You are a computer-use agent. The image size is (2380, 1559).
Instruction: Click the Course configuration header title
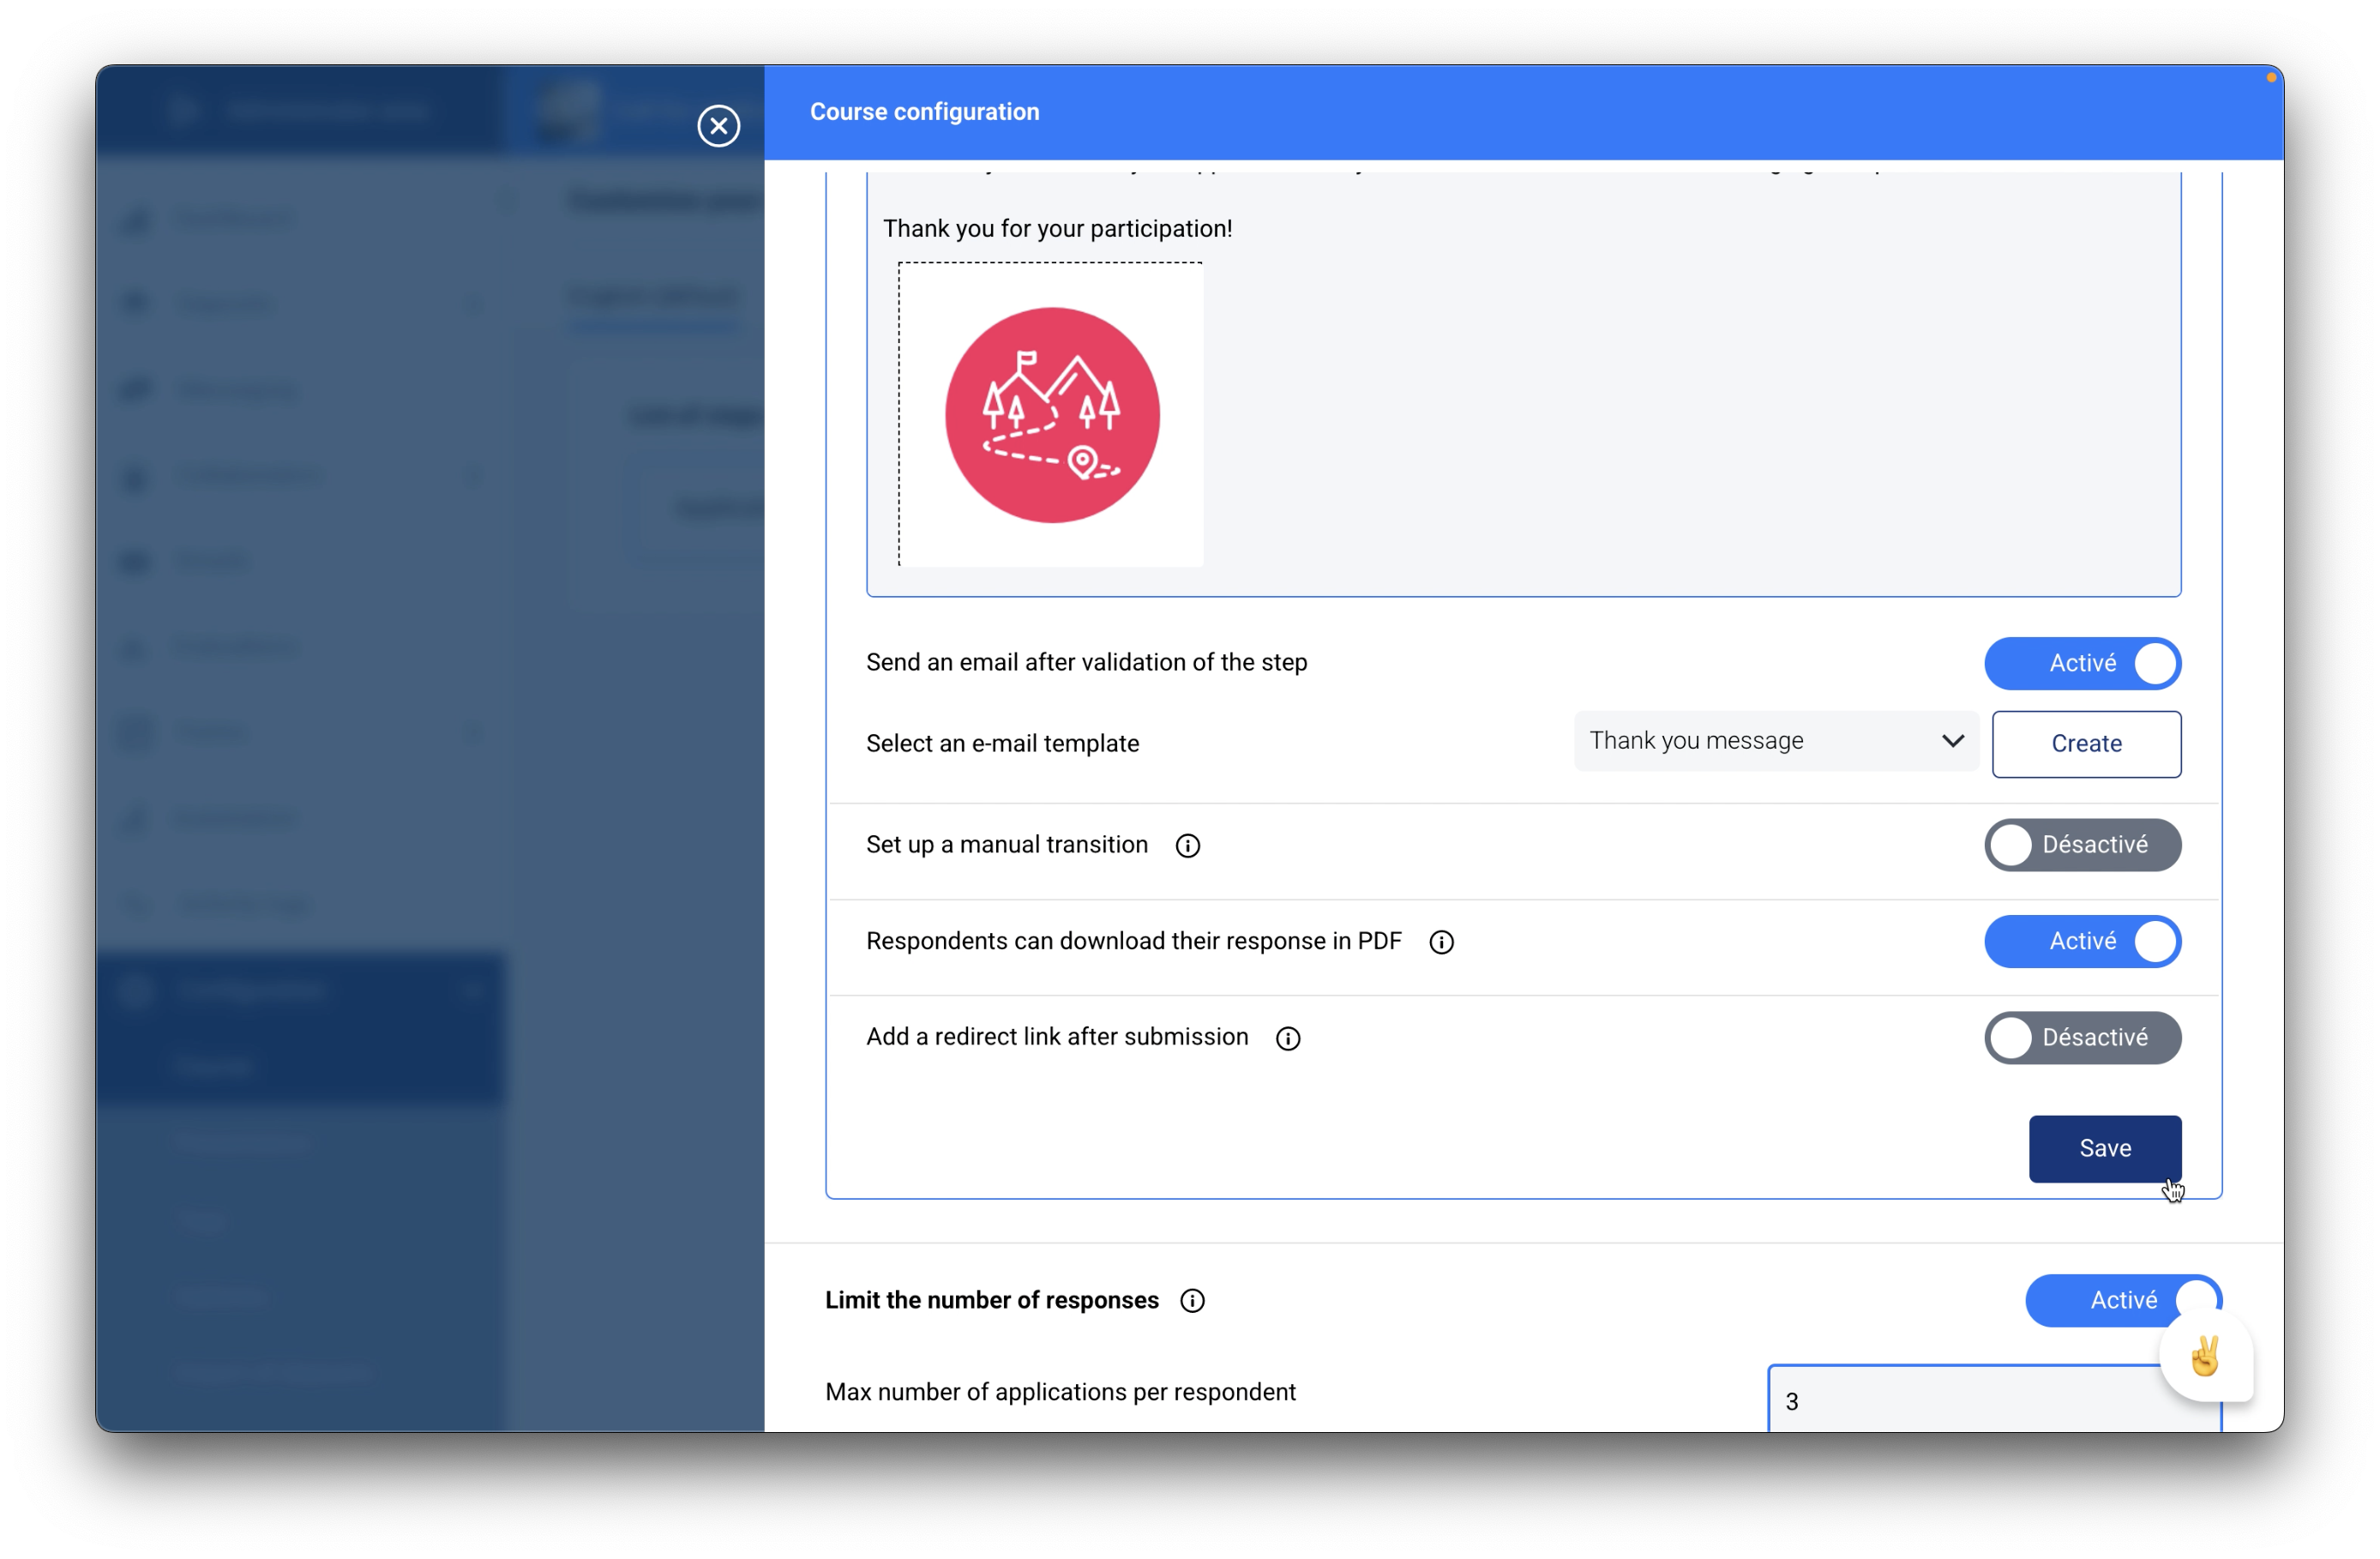tap(924, 112)
